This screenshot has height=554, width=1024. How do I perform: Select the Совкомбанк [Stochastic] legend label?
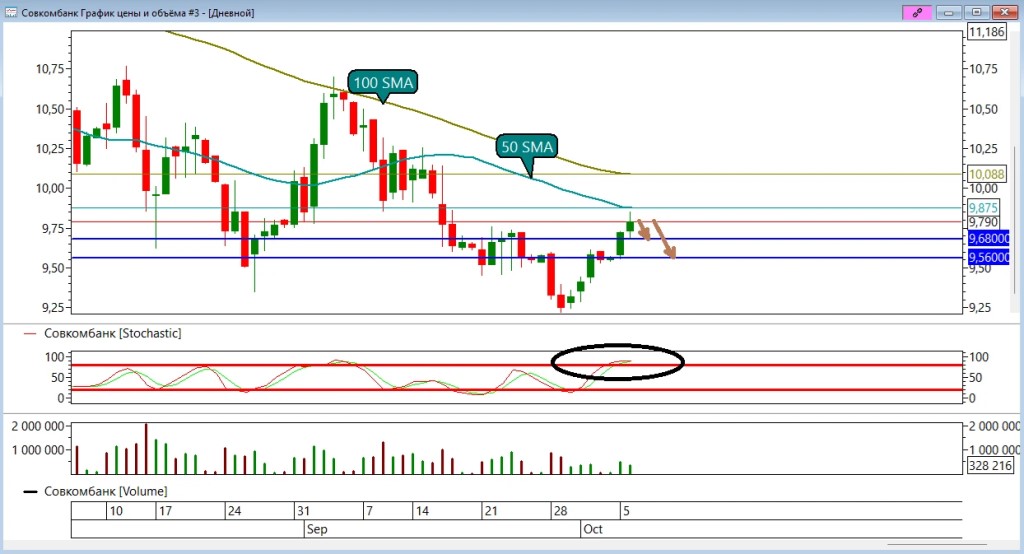click(112, 333)
